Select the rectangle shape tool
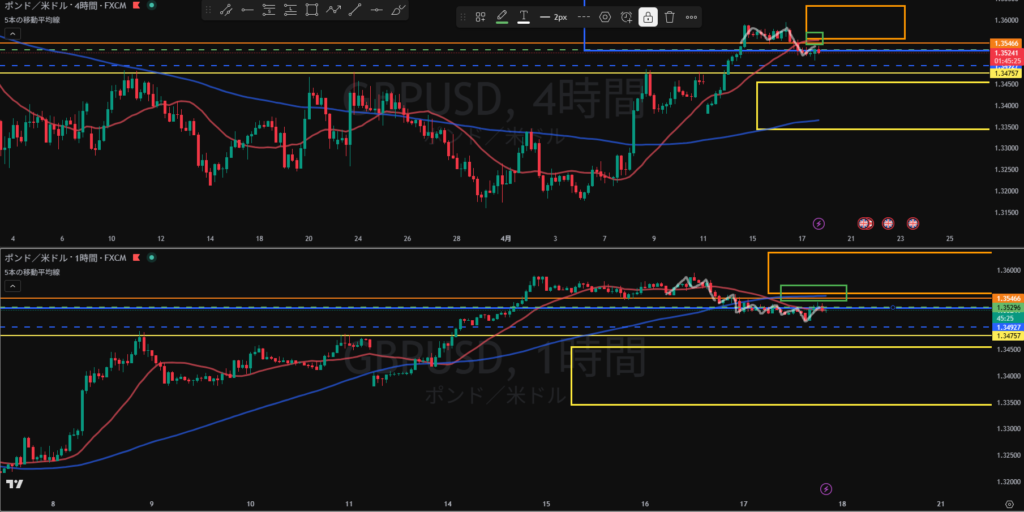The width and height of the screenshot is (1024, 512). 312,11
